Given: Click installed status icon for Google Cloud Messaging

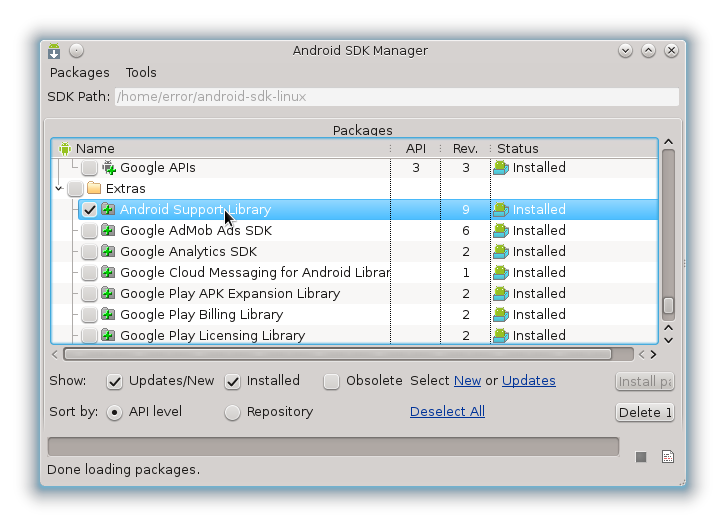Looking at the screenshot, I should click(x=501, y=272).
